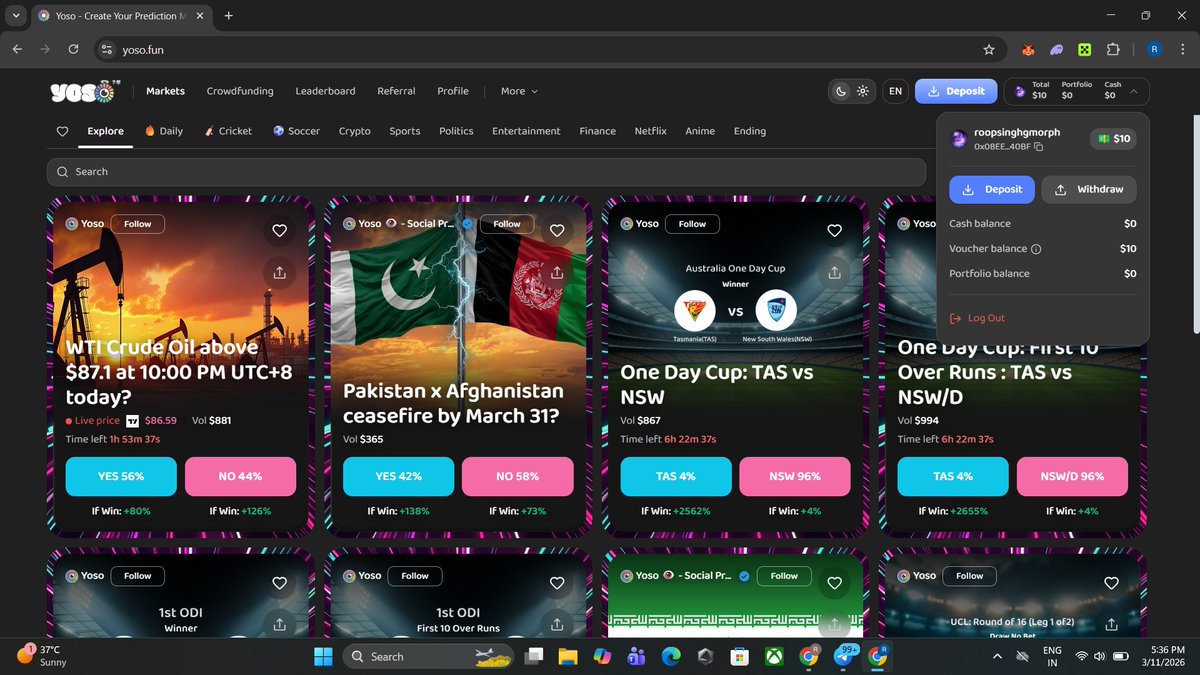Select the Crypto category tab
Viewport: 1200px width, 675px height.
(354, 131)
